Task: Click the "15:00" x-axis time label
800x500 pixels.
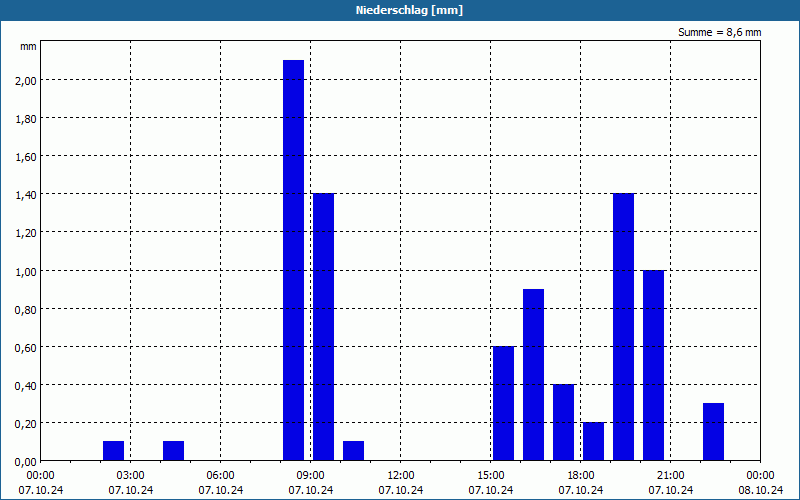Action: coord(491,476)
